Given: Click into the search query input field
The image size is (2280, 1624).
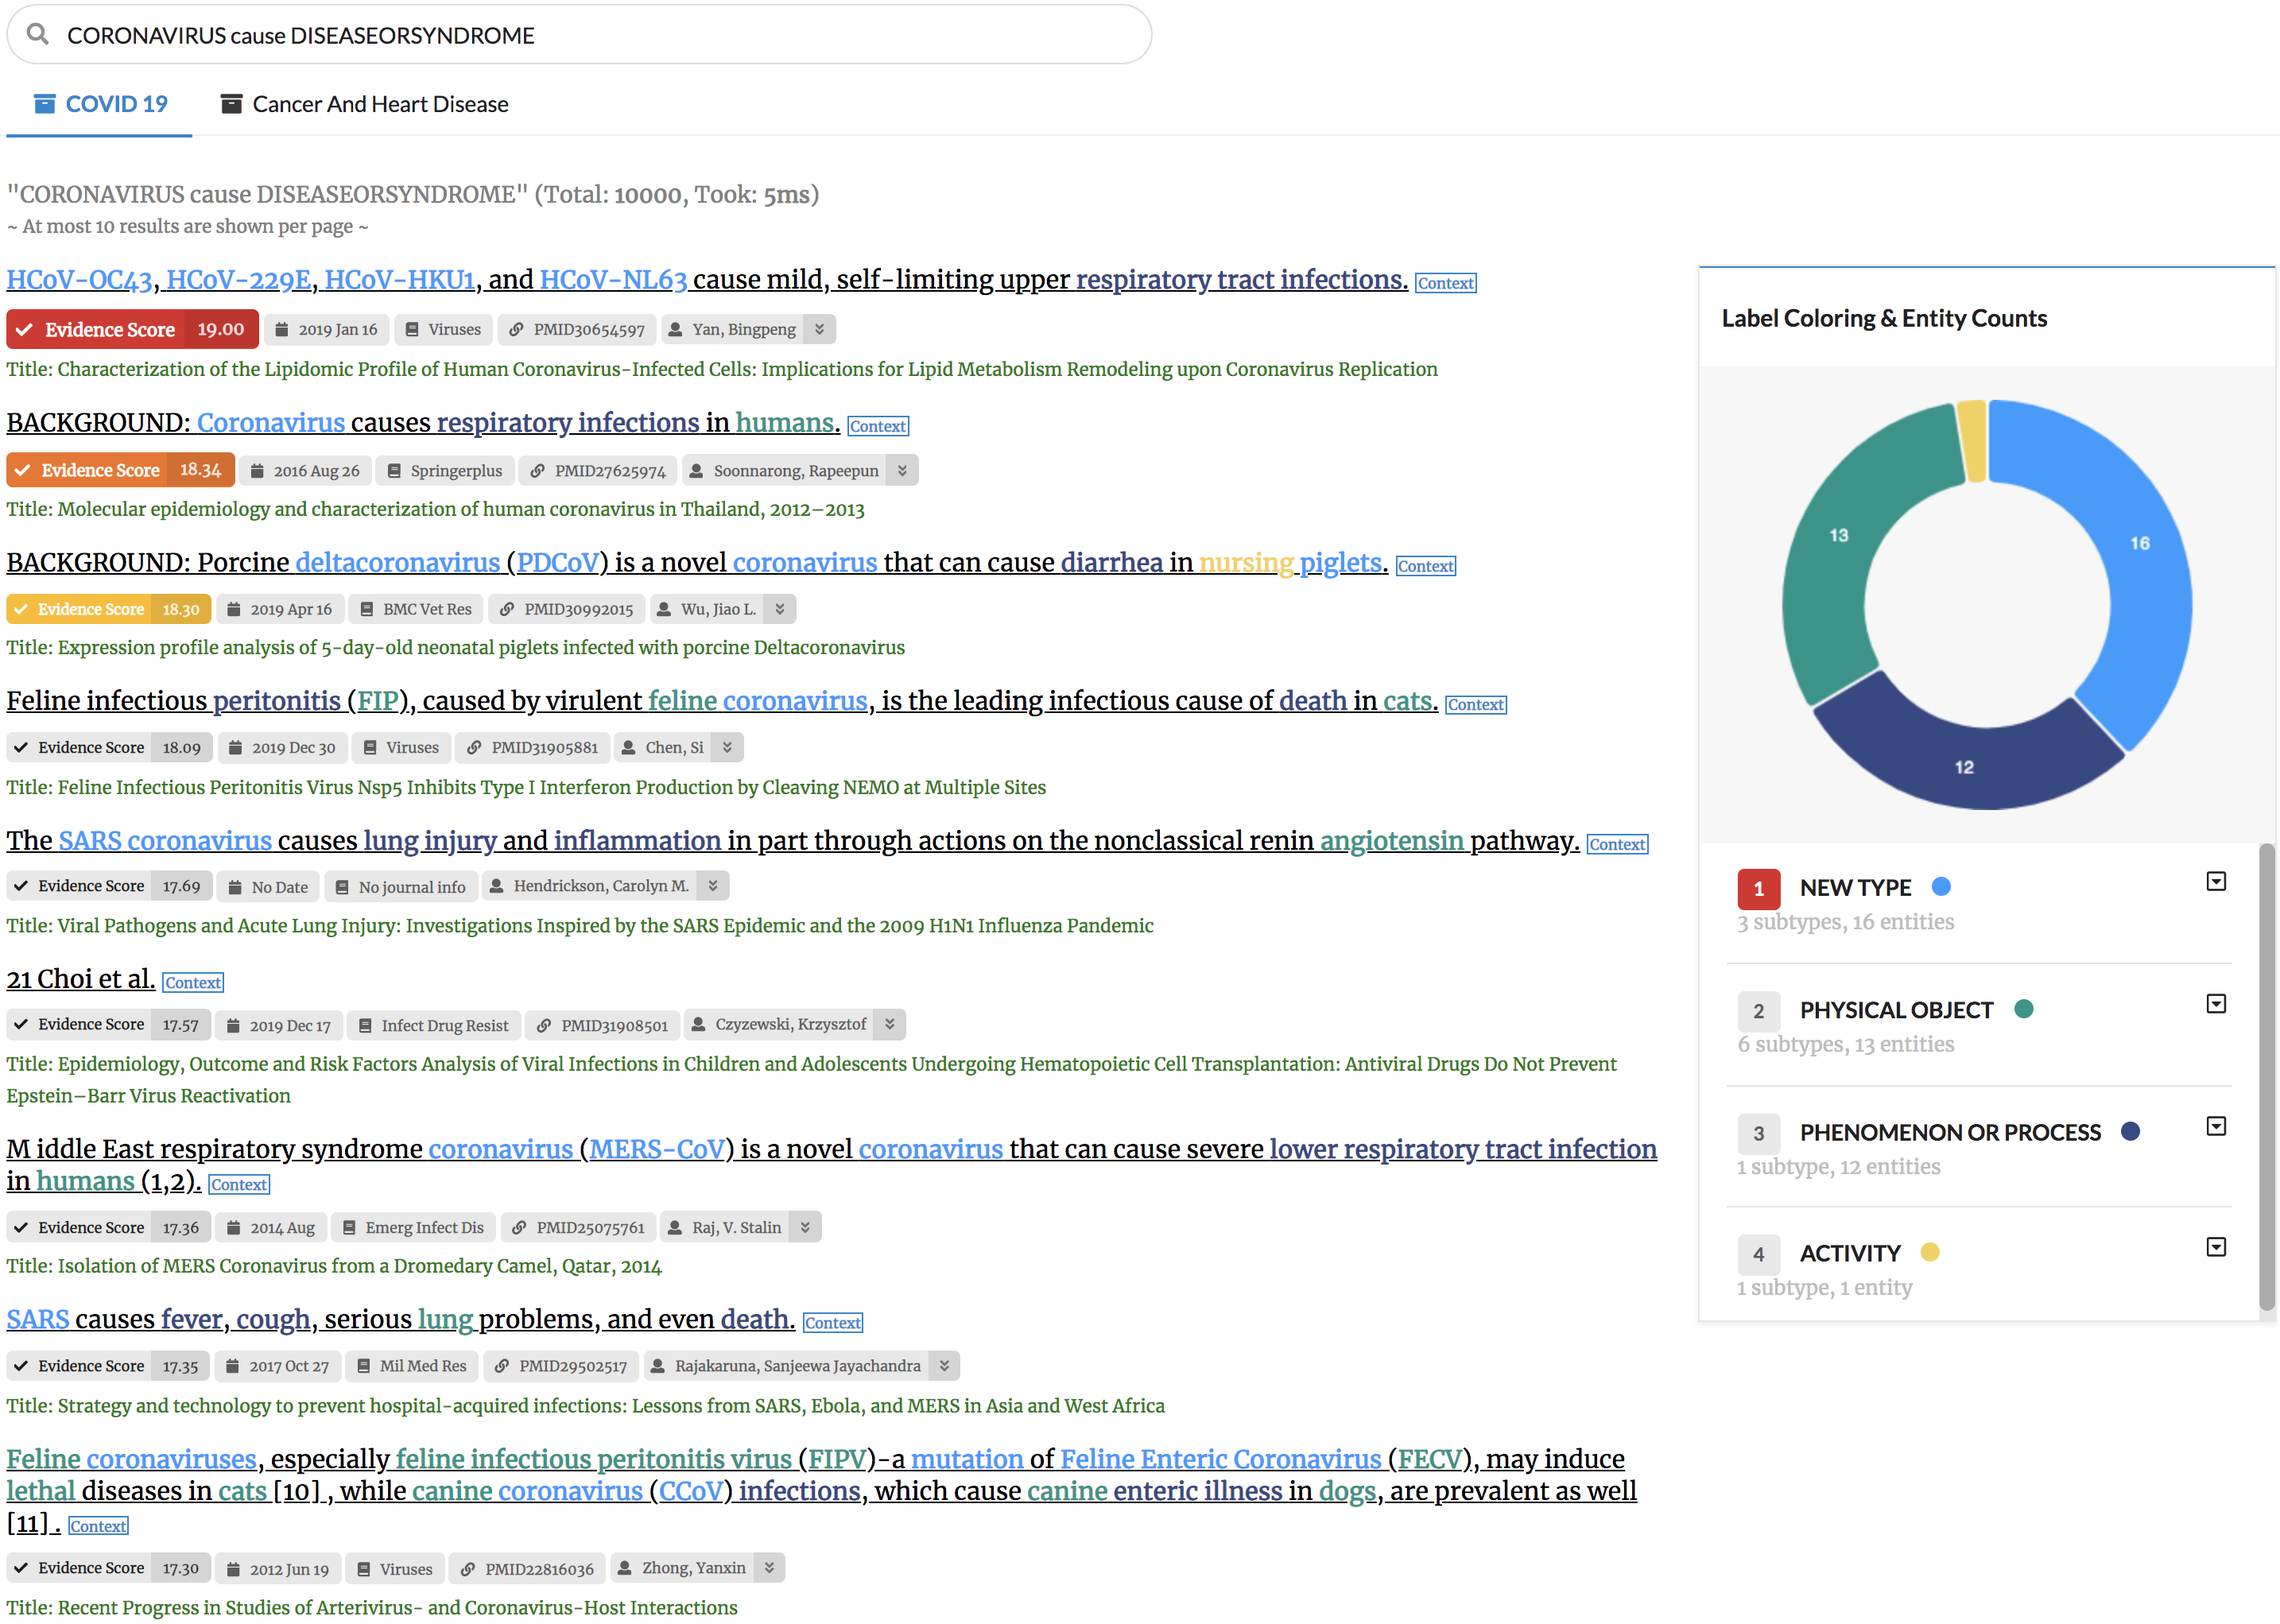Looking at the screenshot, I should coord(600,35).
